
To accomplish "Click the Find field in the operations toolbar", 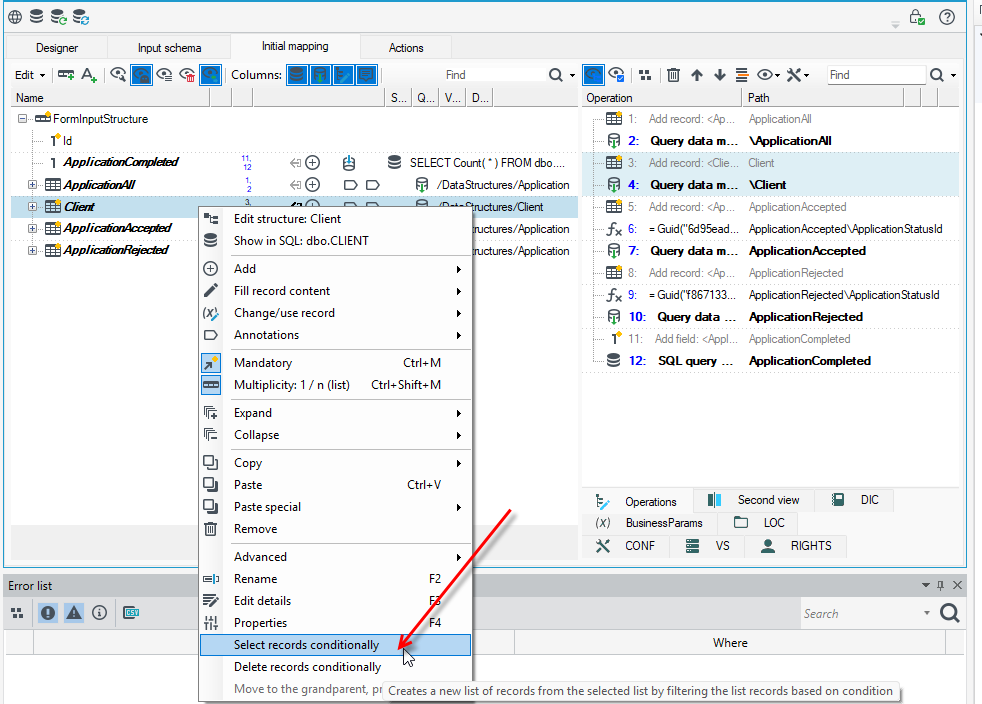I will tap(876, 75).
